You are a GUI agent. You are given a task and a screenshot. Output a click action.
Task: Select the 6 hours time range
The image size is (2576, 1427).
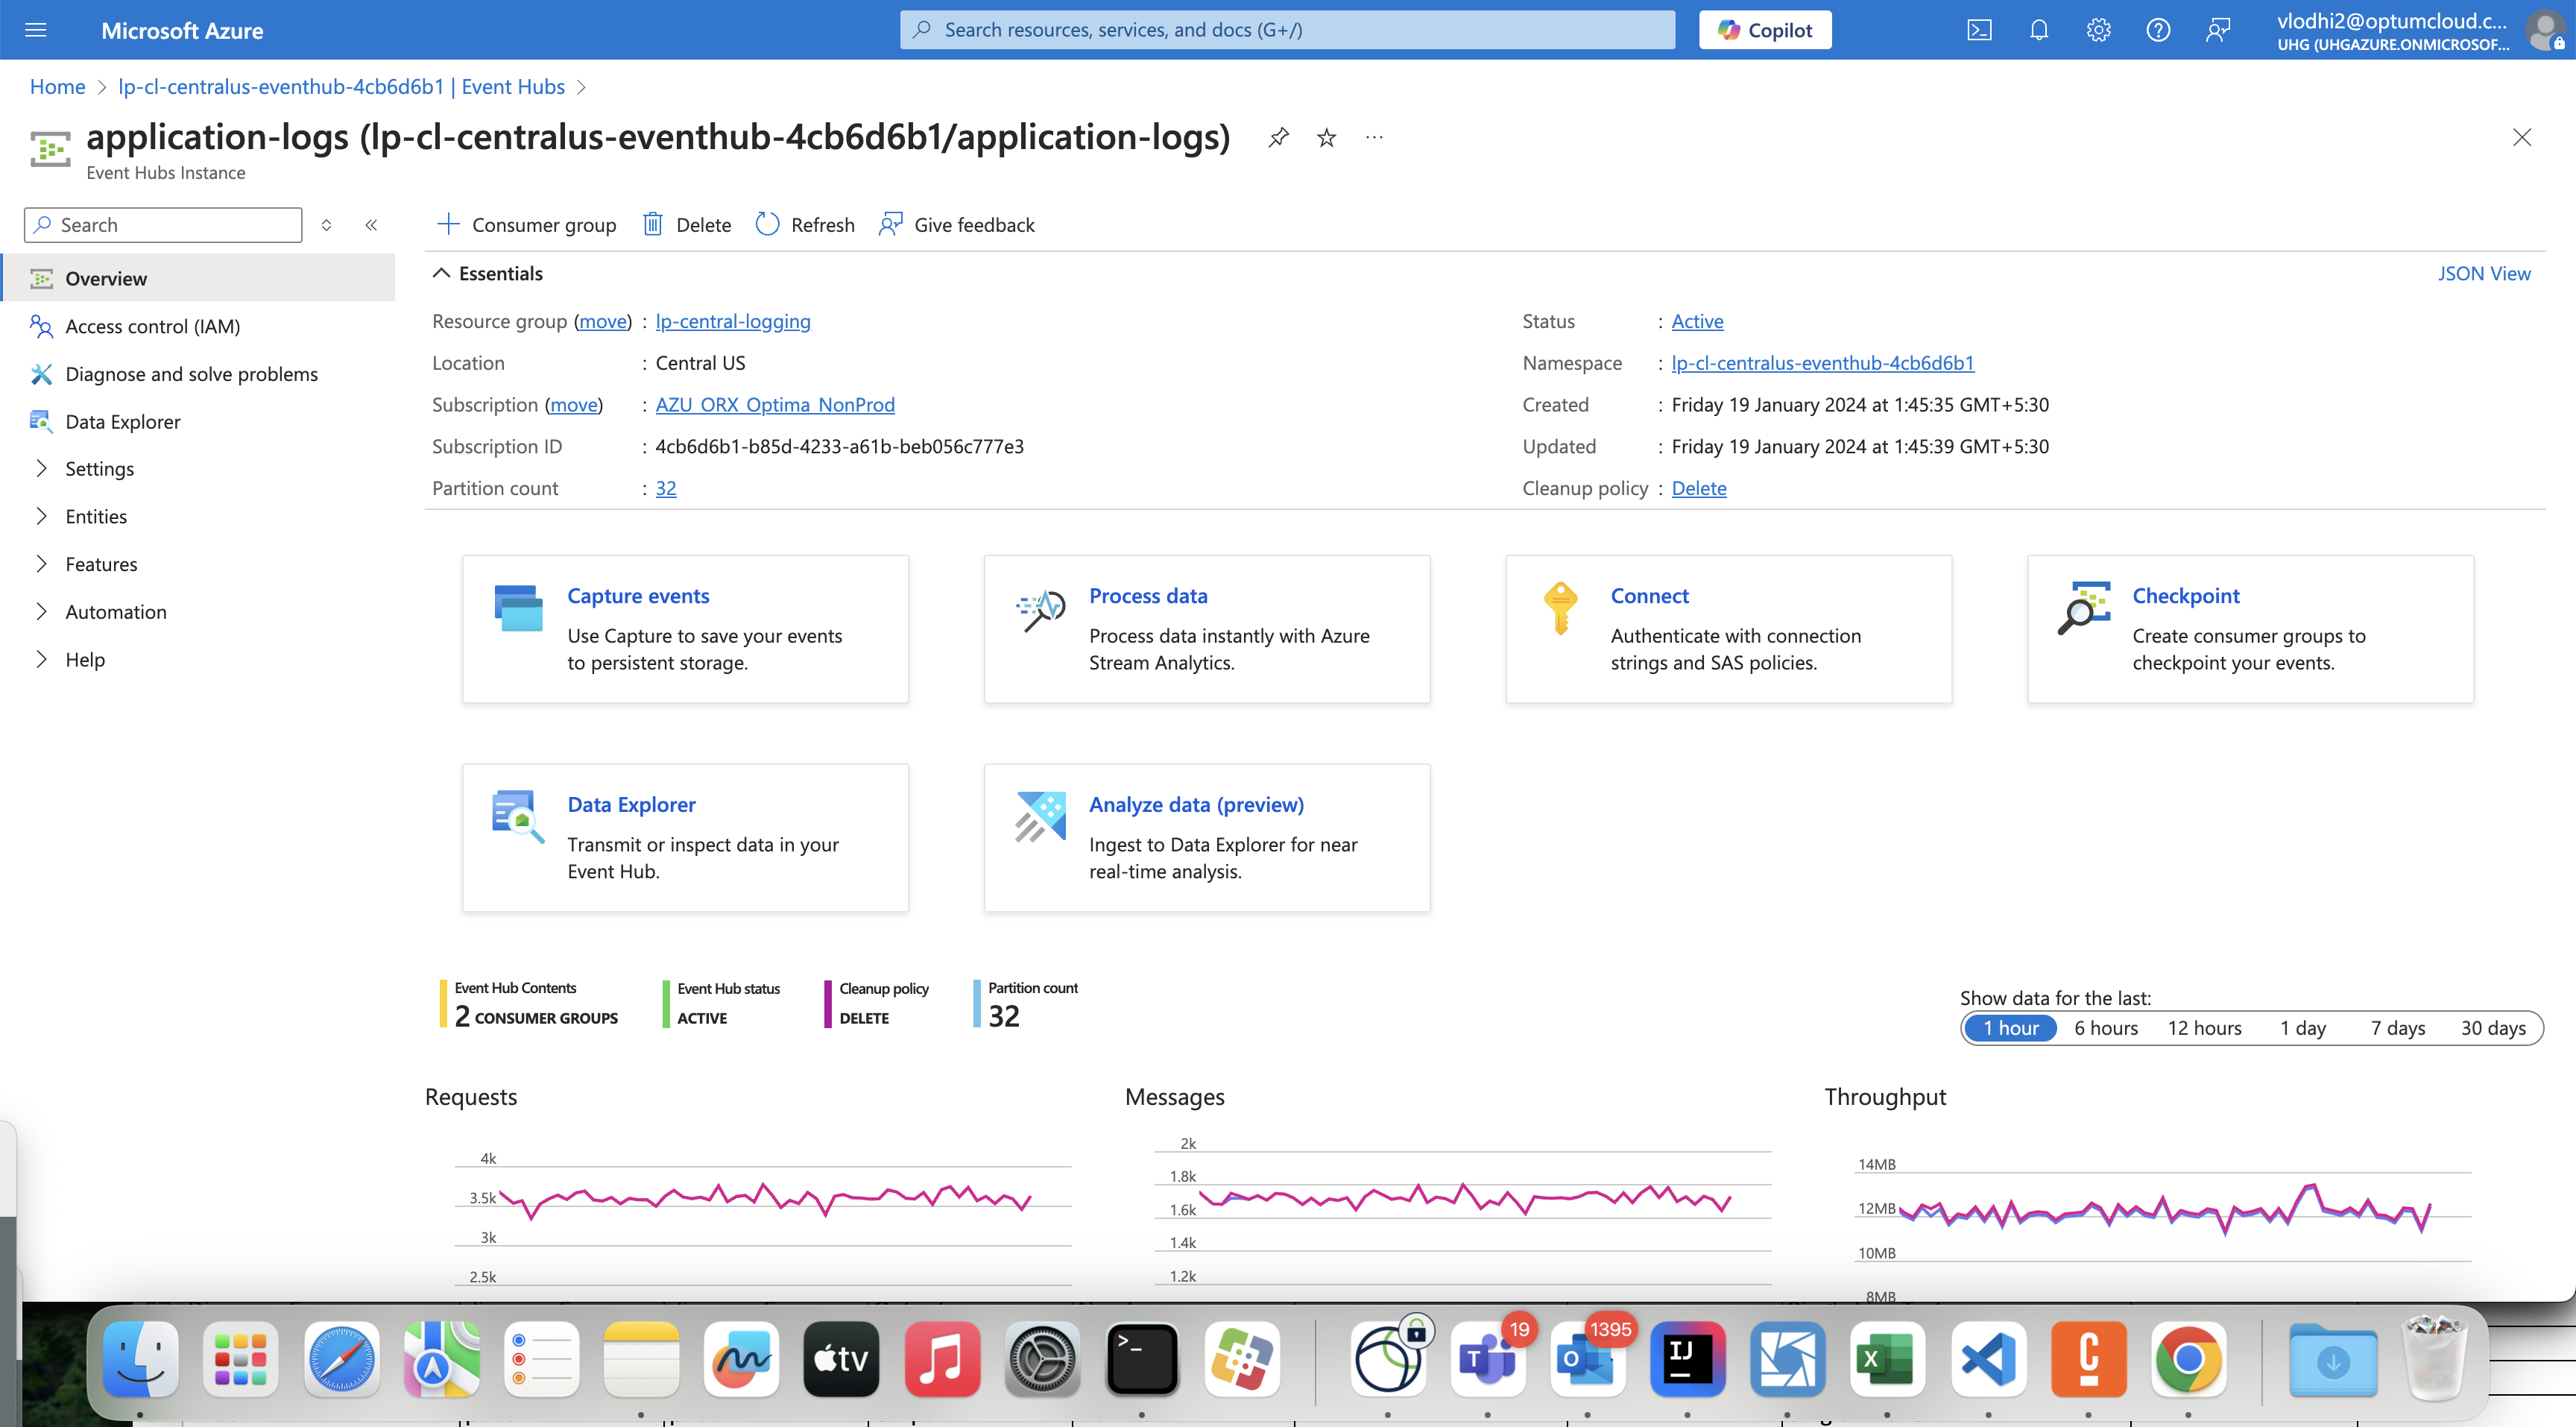[2106, 1028]
